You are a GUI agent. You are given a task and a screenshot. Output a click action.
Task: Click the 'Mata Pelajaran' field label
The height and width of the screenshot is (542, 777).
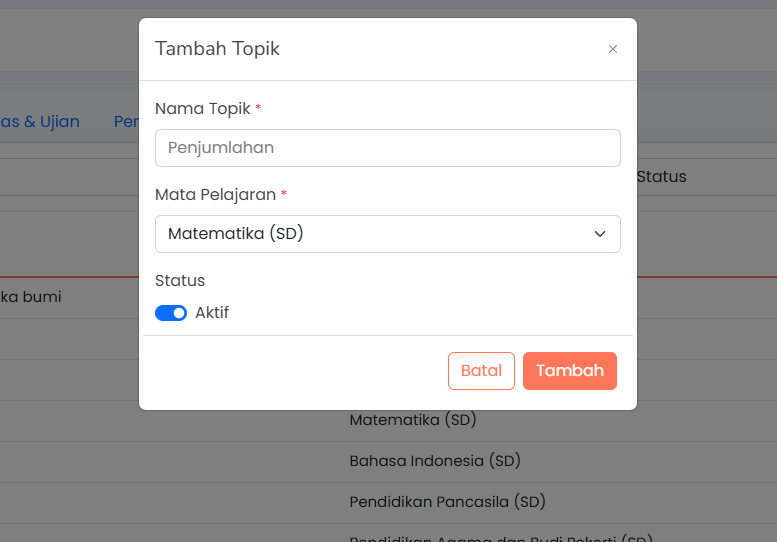pyautogui.click(x=216, y=195)
